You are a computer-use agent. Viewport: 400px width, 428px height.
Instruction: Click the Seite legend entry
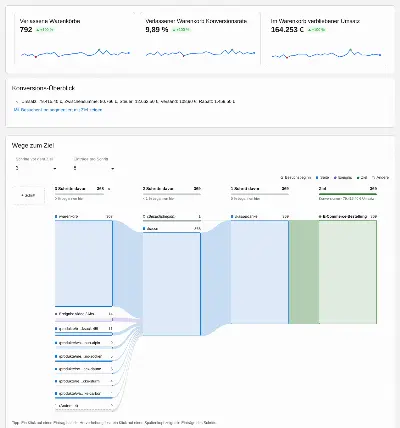[x=323, y=178]
